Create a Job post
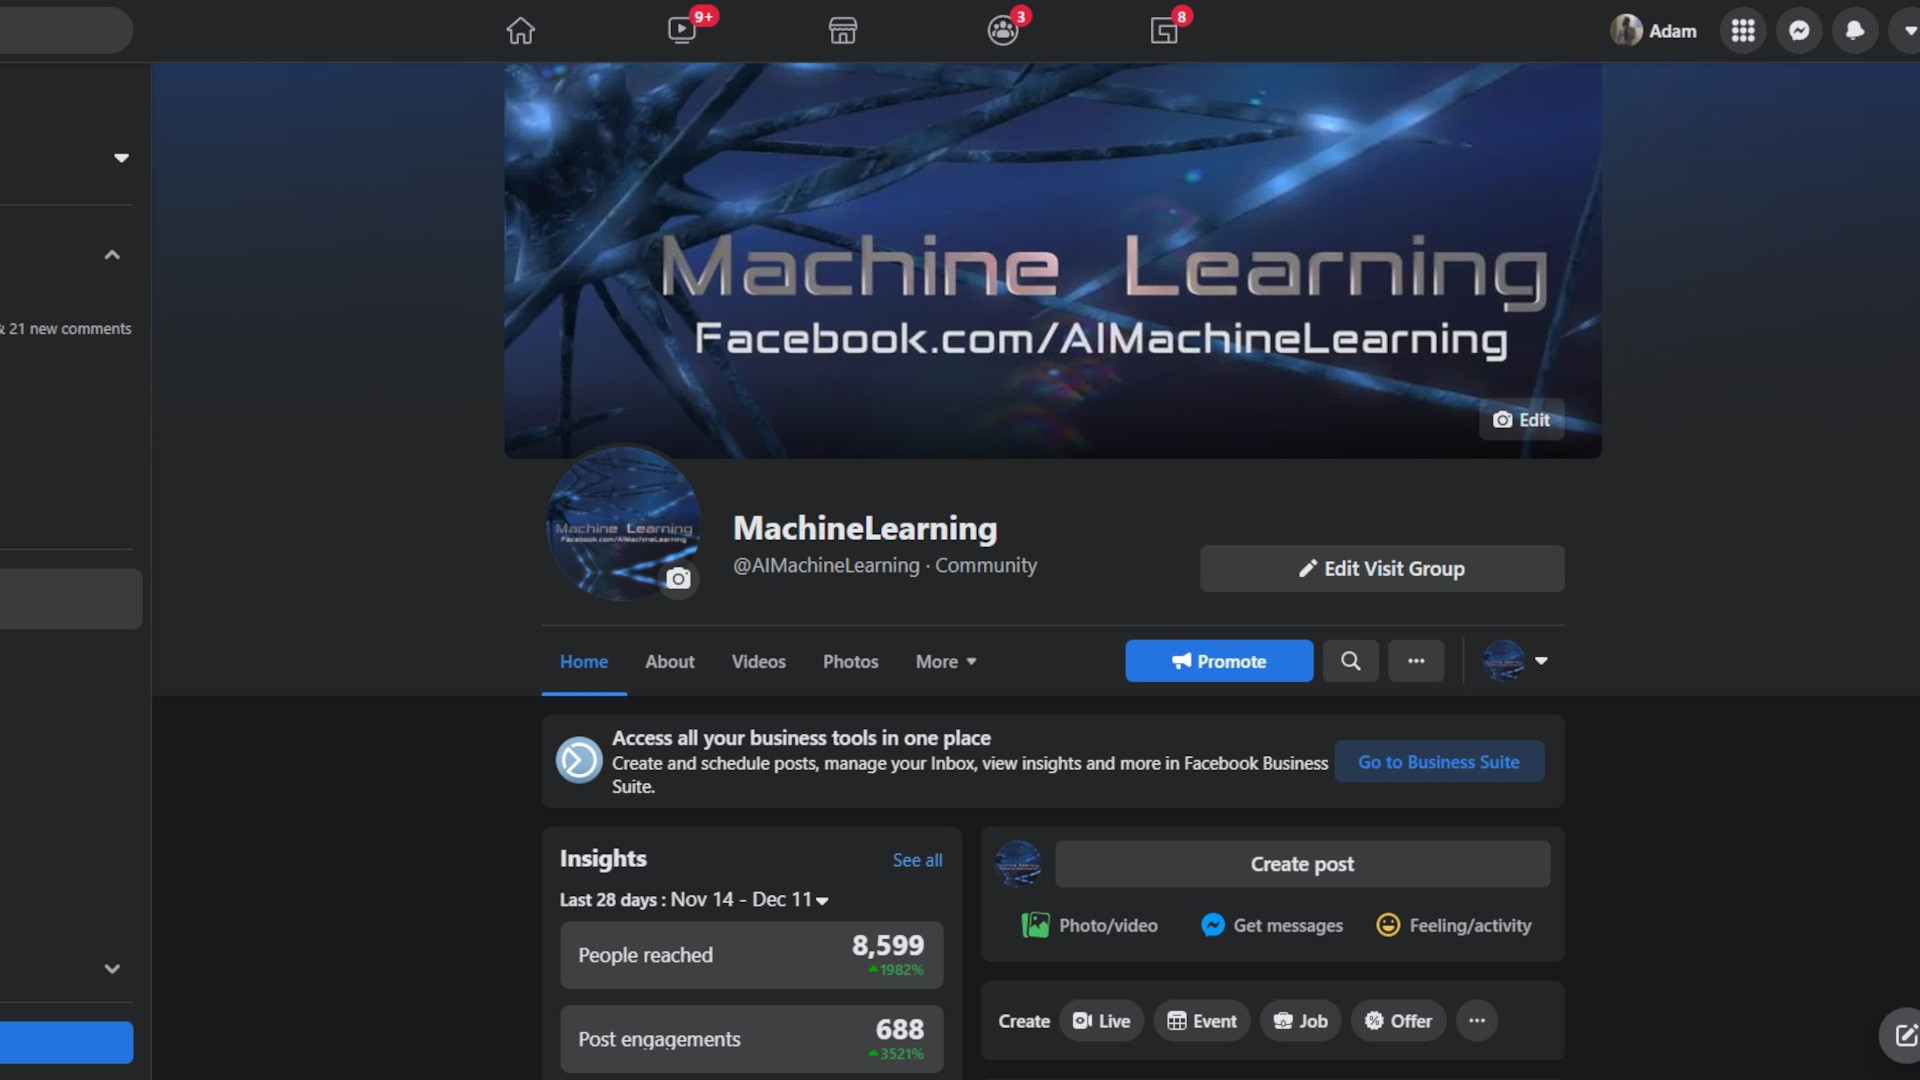The height and width of the screenshot is (1080, 1920). click(1300, 1021)
